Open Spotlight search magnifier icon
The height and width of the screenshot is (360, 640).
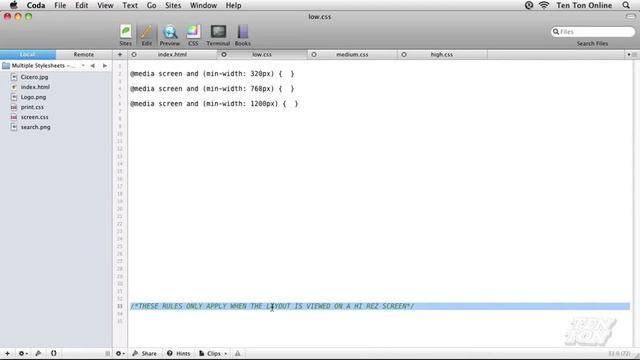tap(626, 5)
